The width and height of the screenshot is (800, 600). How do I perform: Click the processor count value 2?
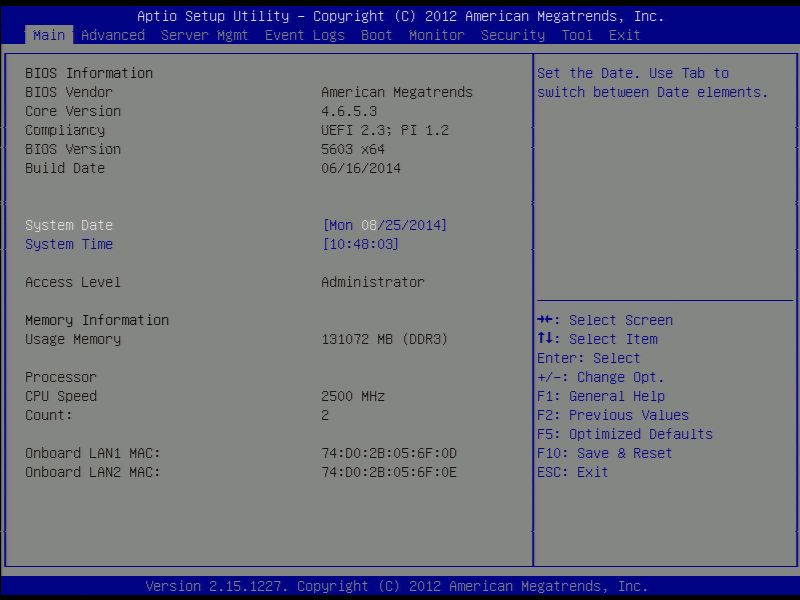[325, 415]
